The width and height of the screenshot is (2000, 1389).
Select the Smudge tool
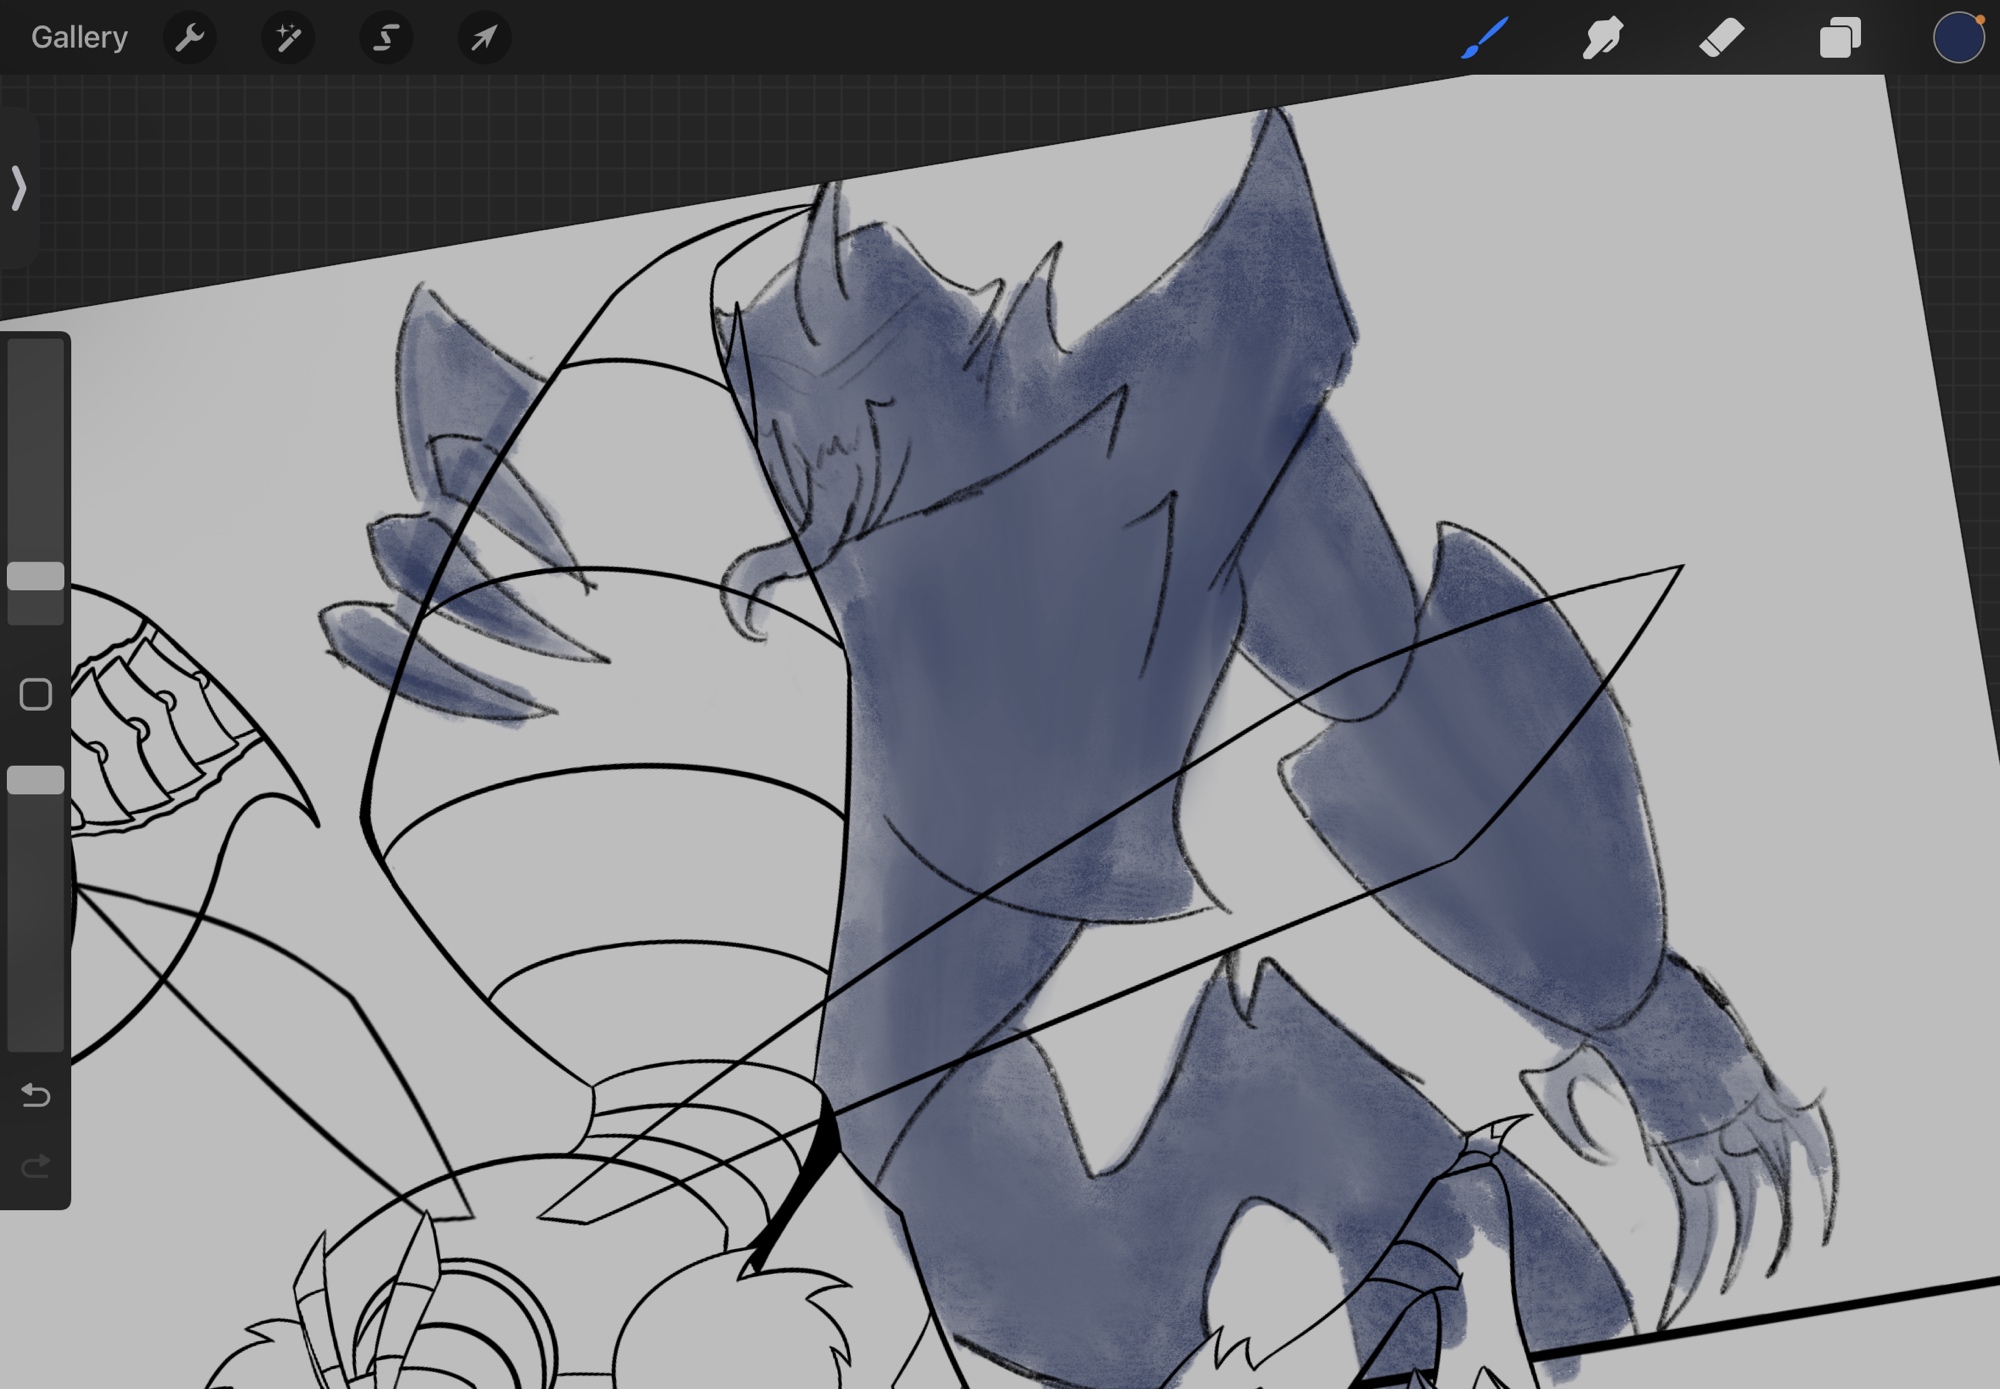click(x=1602, y=38)
